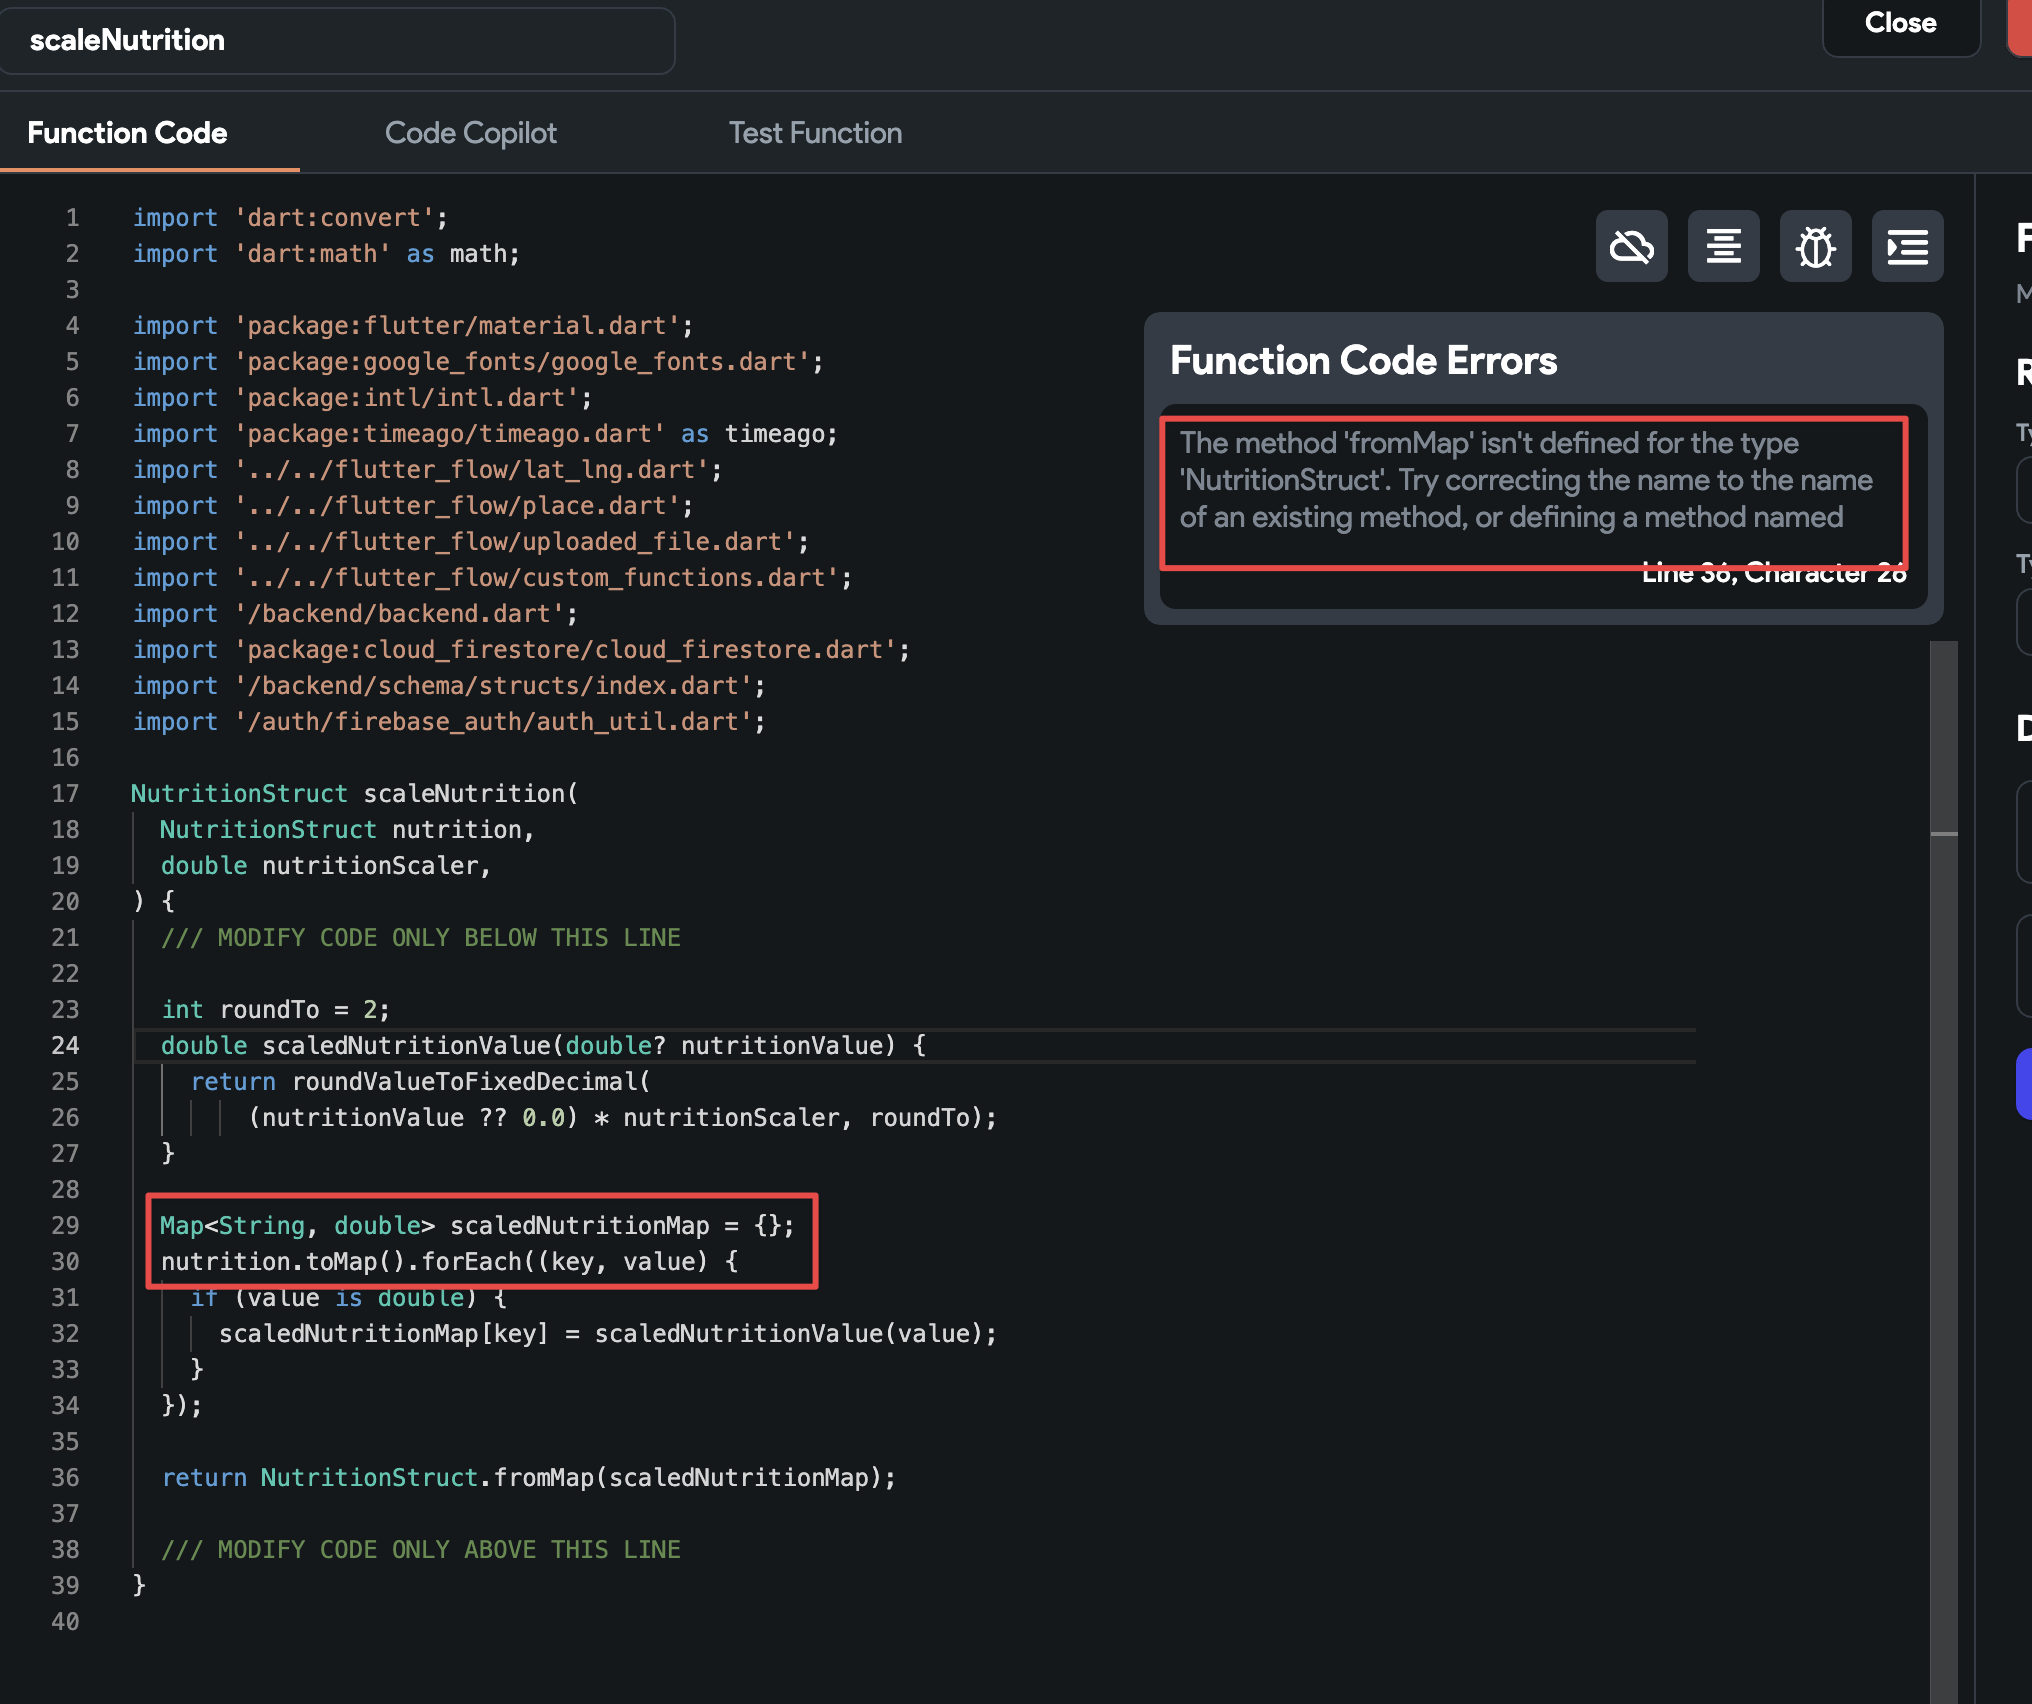The image size is (2032, 1704).
Task: Click the MODIFY CODE ONLY BELOW comment
Action: tap(420, 937)
